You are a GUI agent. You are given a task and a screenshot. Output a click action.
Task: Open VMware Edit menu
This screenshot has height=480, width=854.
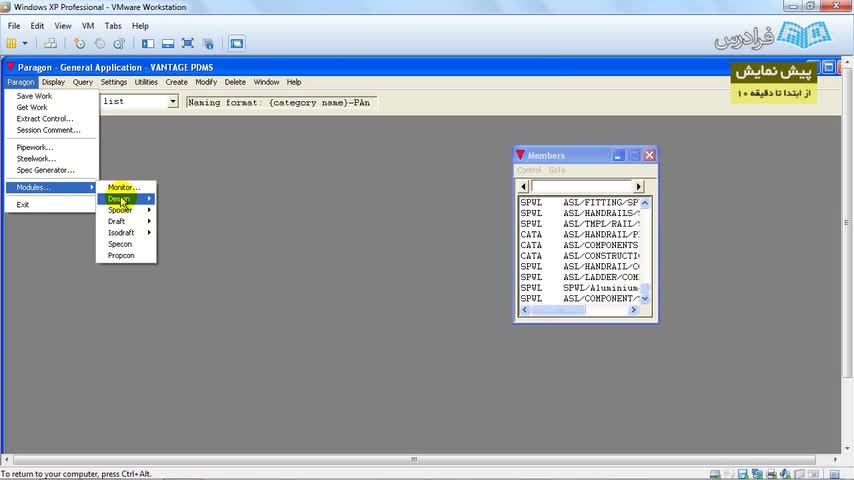click(37, 26)
